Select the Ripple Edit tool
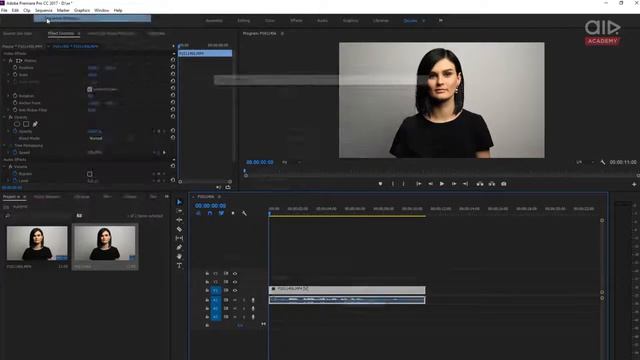 point(179,220)
